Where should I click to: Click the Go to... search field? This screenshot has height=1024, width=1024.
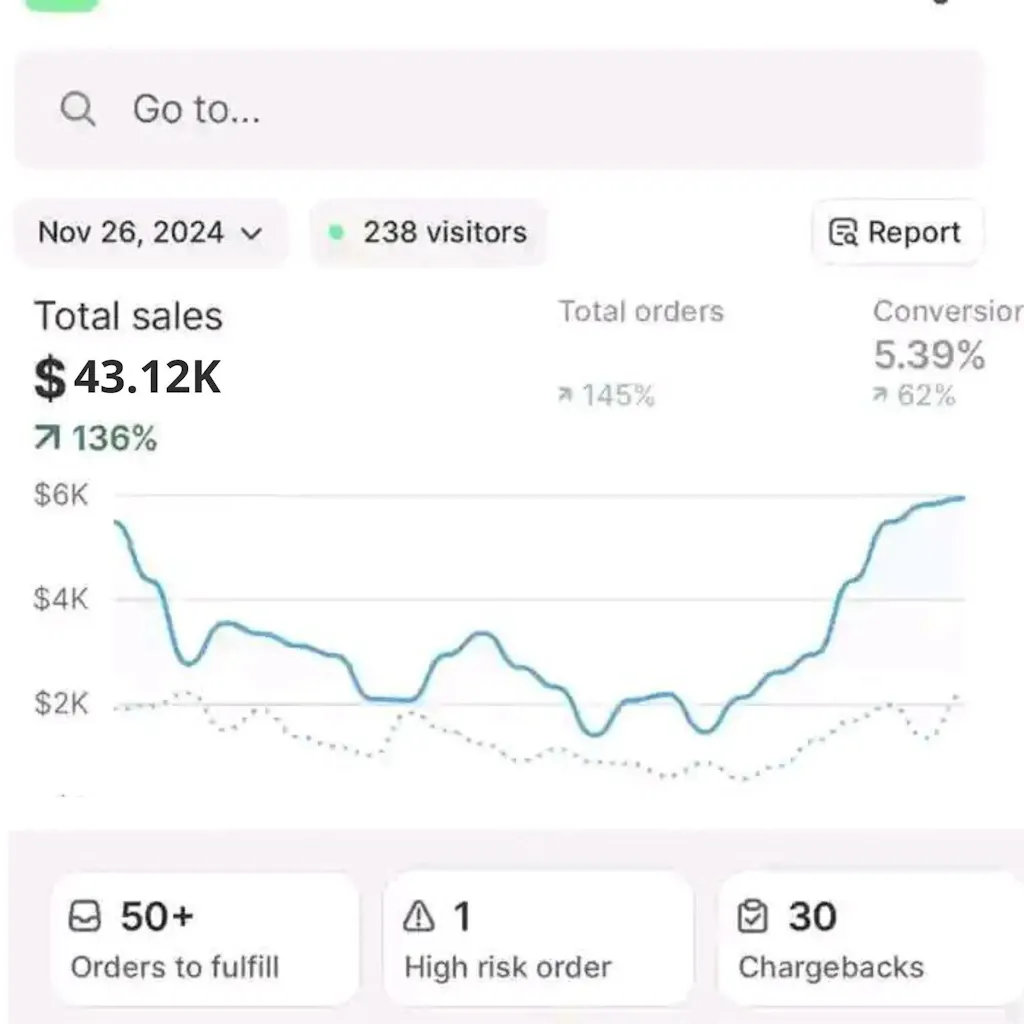click(500, 109)
